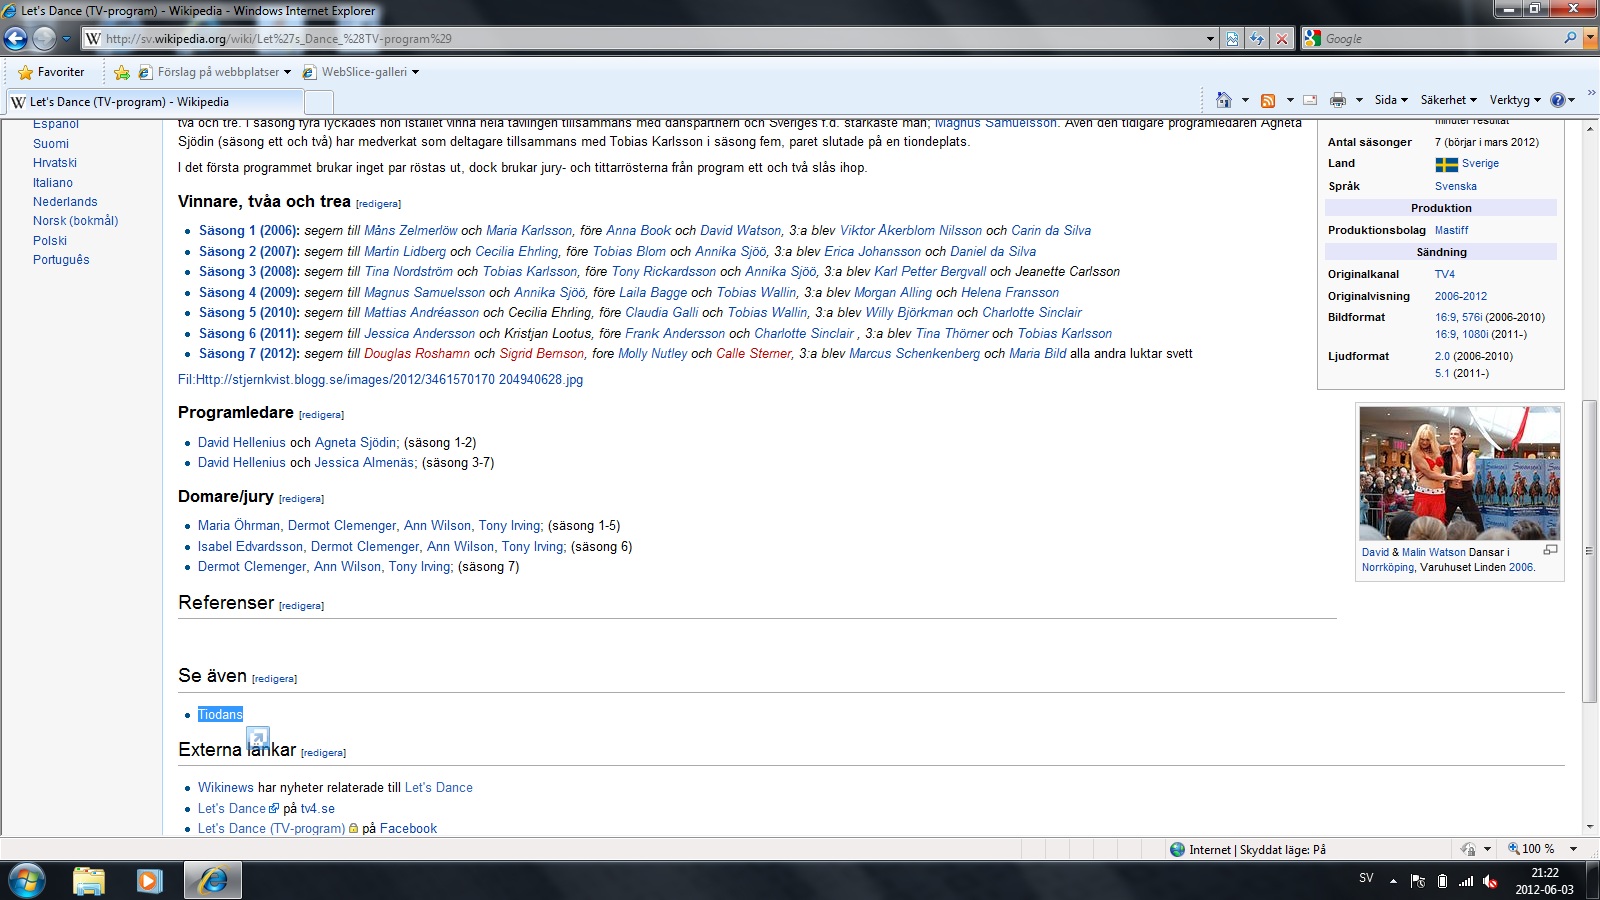Click the Swedish flag icon next to Sverige
The image size is (1600, 900).
(x=1446, y=164)
